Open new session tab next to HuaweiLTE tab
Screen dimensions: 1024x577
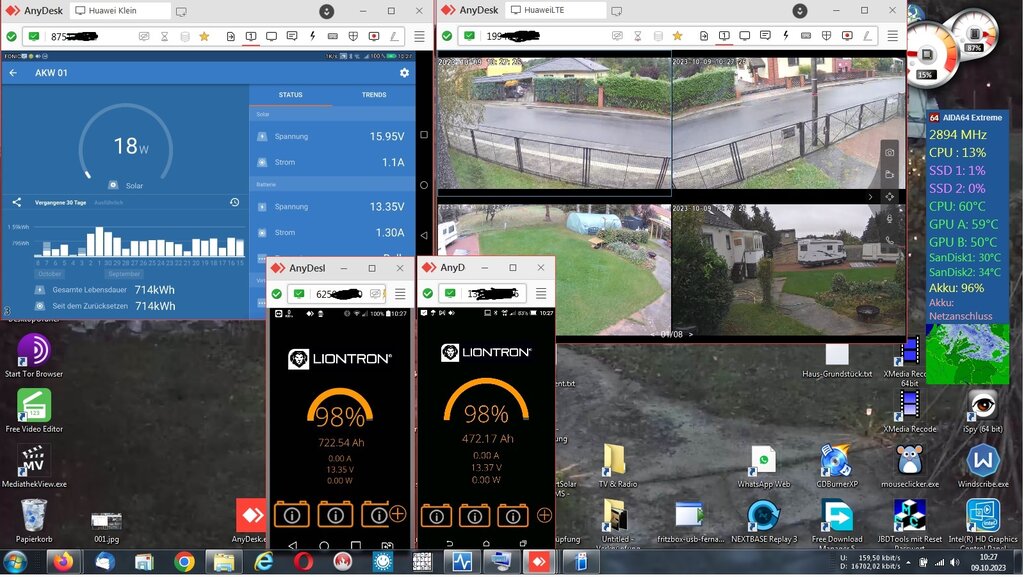tap(616, 11)
